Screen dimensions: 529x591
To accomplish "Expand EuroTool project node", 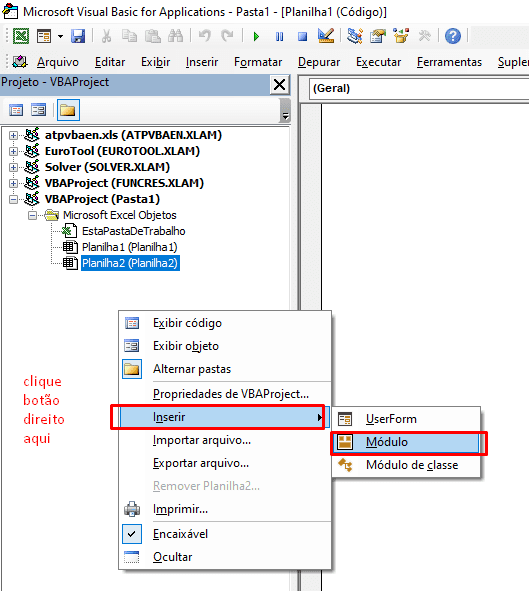I will (13, 152).
